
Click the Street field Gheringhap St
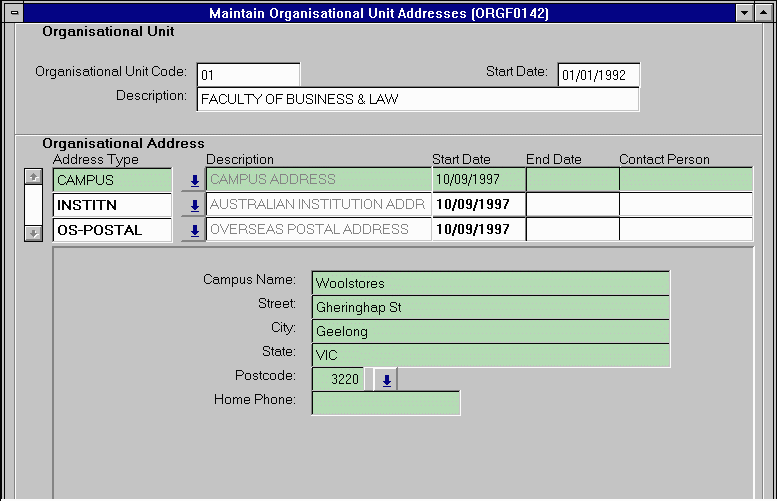tap(490, 307)
